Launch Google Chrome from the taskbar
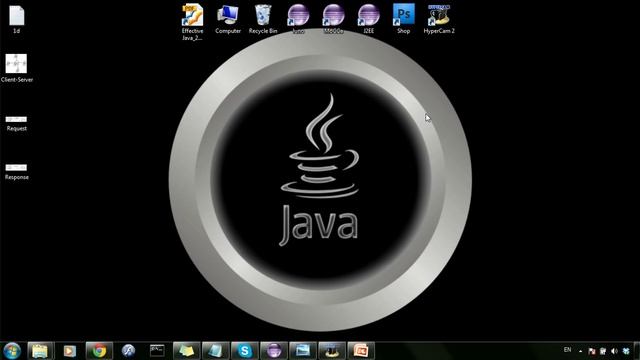 99,351
